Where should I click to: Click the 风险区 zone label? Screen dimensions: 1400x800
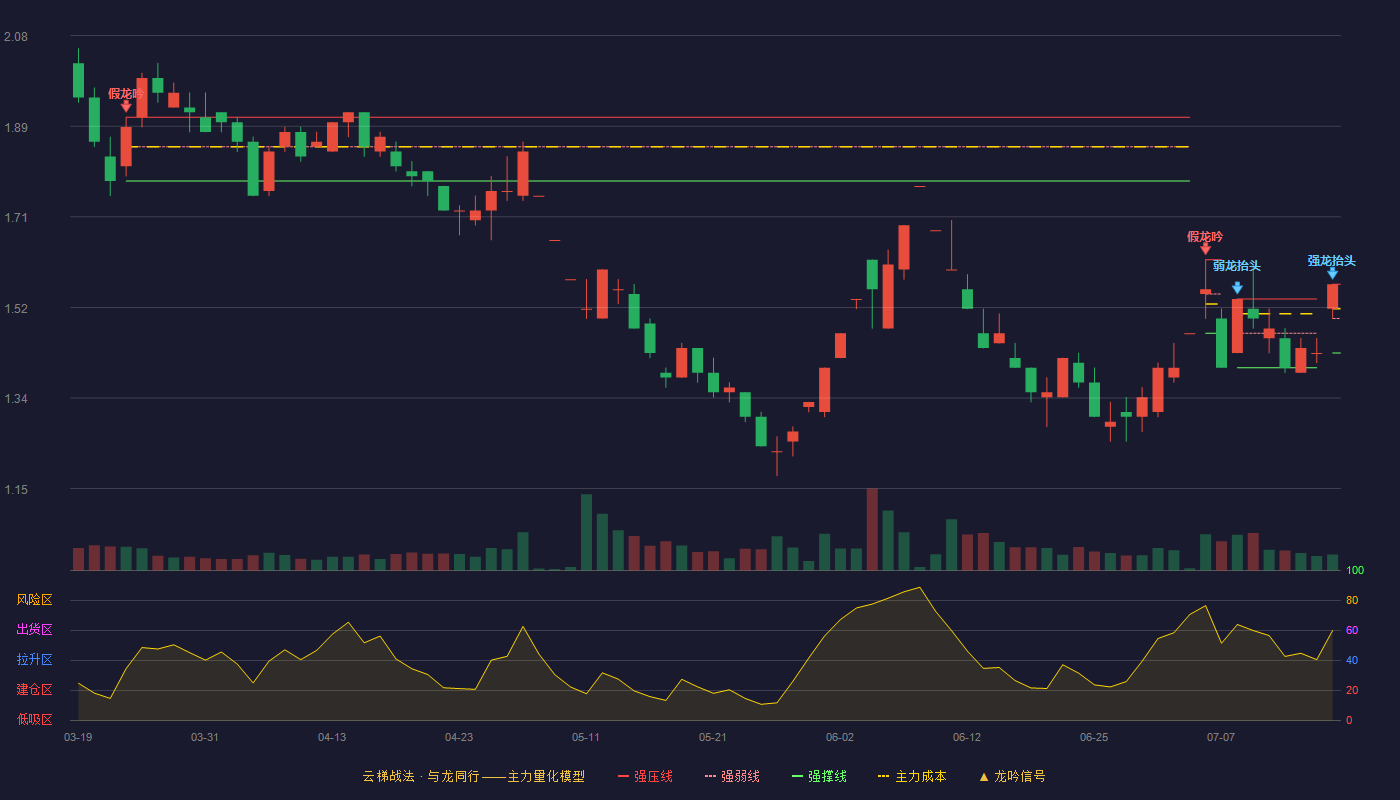click(x=34, y=600)
